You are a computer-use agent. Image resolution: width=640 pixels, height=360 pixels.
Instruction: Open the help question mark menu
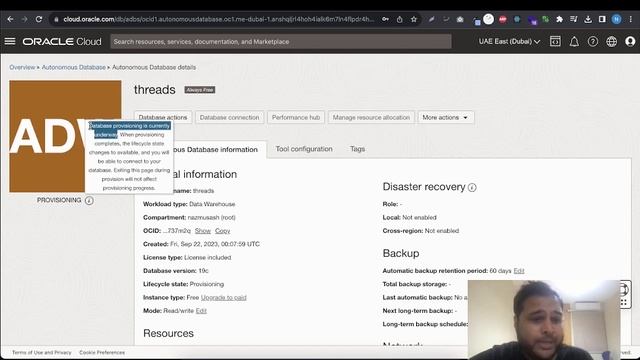click(x=593, y=42)
